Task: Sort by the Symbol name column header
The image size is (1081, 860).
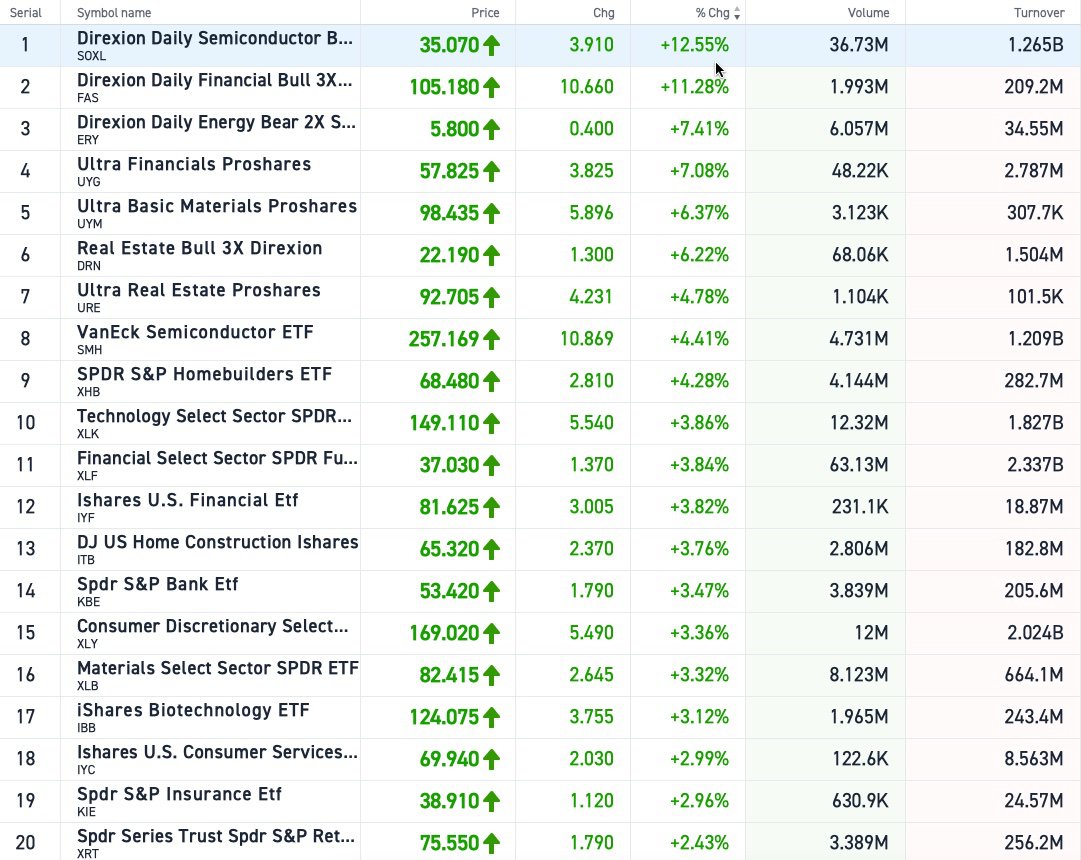Action: (x=114, y=13)
